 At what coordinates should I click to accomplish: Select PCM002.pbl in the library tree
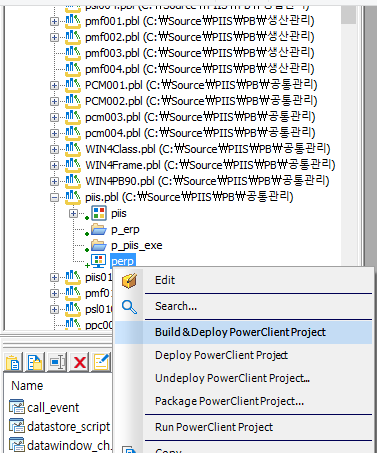pos(201,101)
